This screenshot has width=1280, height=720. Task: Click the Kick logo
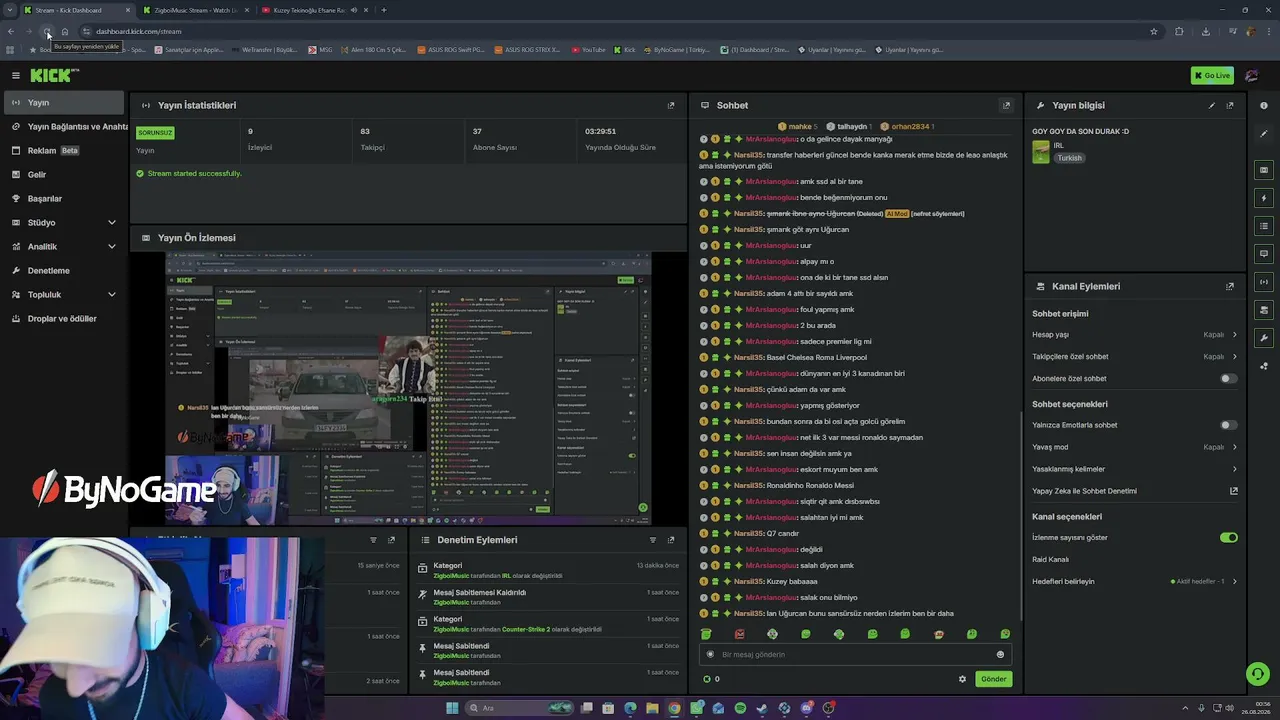pos(55,75)
